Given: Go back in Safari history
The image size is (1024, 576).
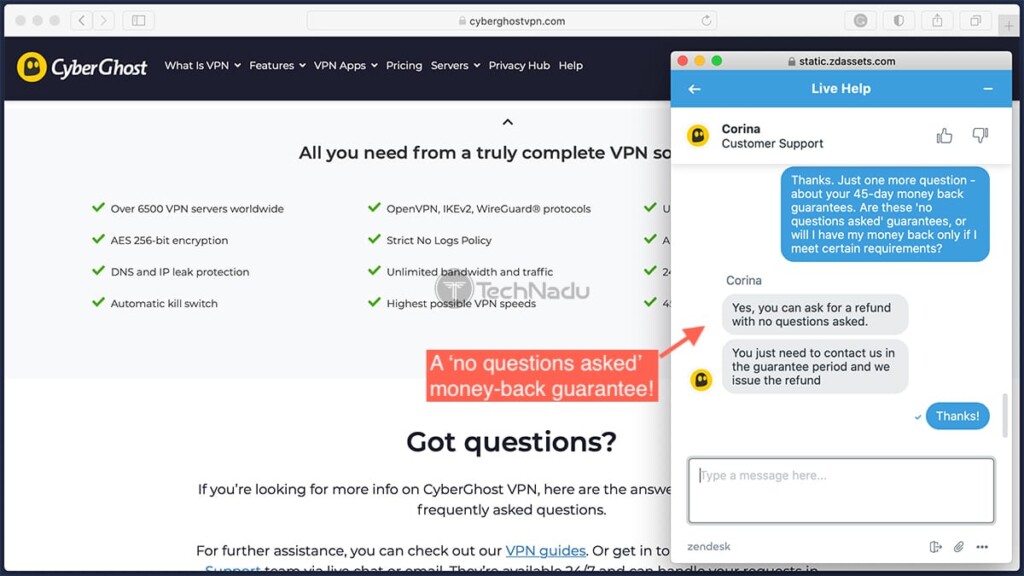Looking at the screenshot, I should 82,21.
